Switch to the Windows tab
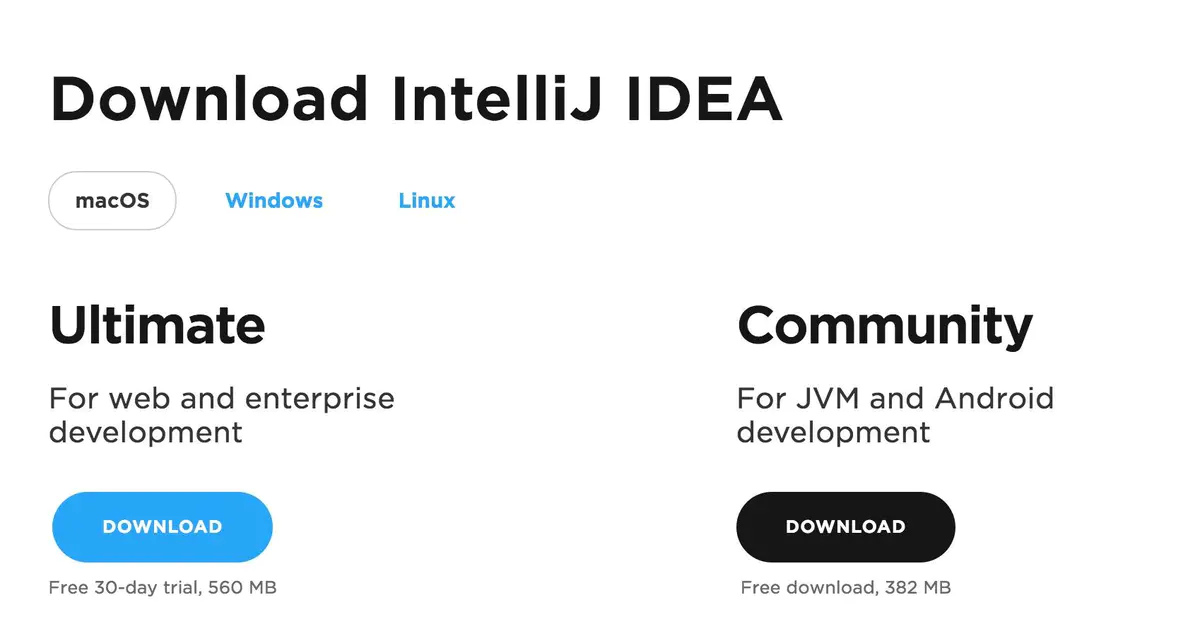This screenshot has height=636, width=1200. click(274, 200)
